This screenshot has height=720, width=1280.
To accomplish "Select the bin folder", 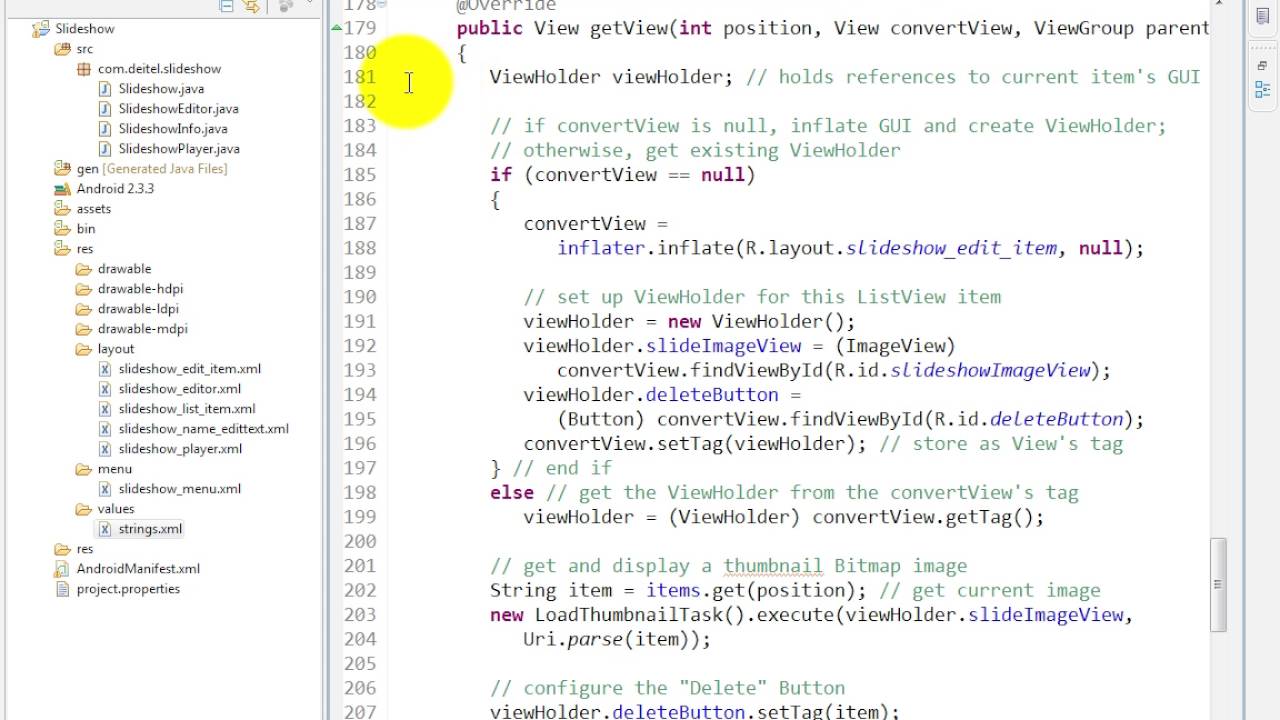I will tap(86, 229).
